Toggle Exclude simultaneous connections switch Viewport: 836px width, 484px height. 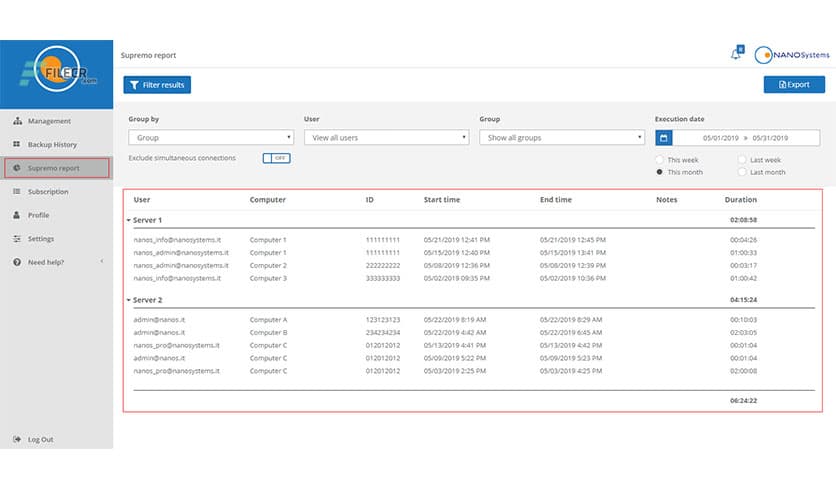(276, 158)
